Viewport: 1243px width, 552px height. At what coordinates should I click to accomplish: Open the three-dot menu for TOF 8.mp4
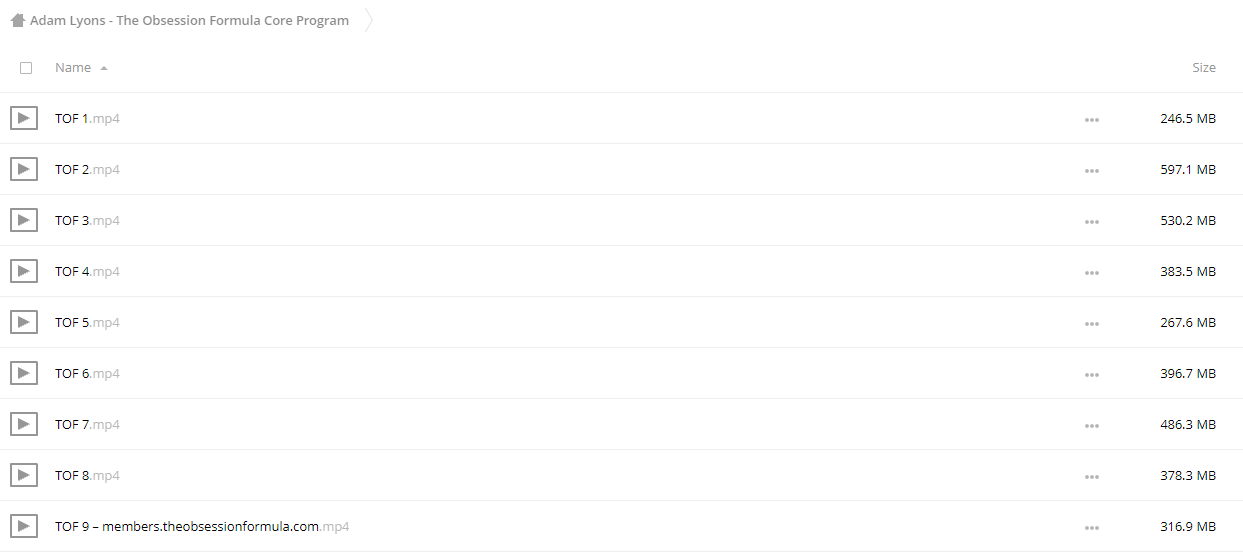1091,477
